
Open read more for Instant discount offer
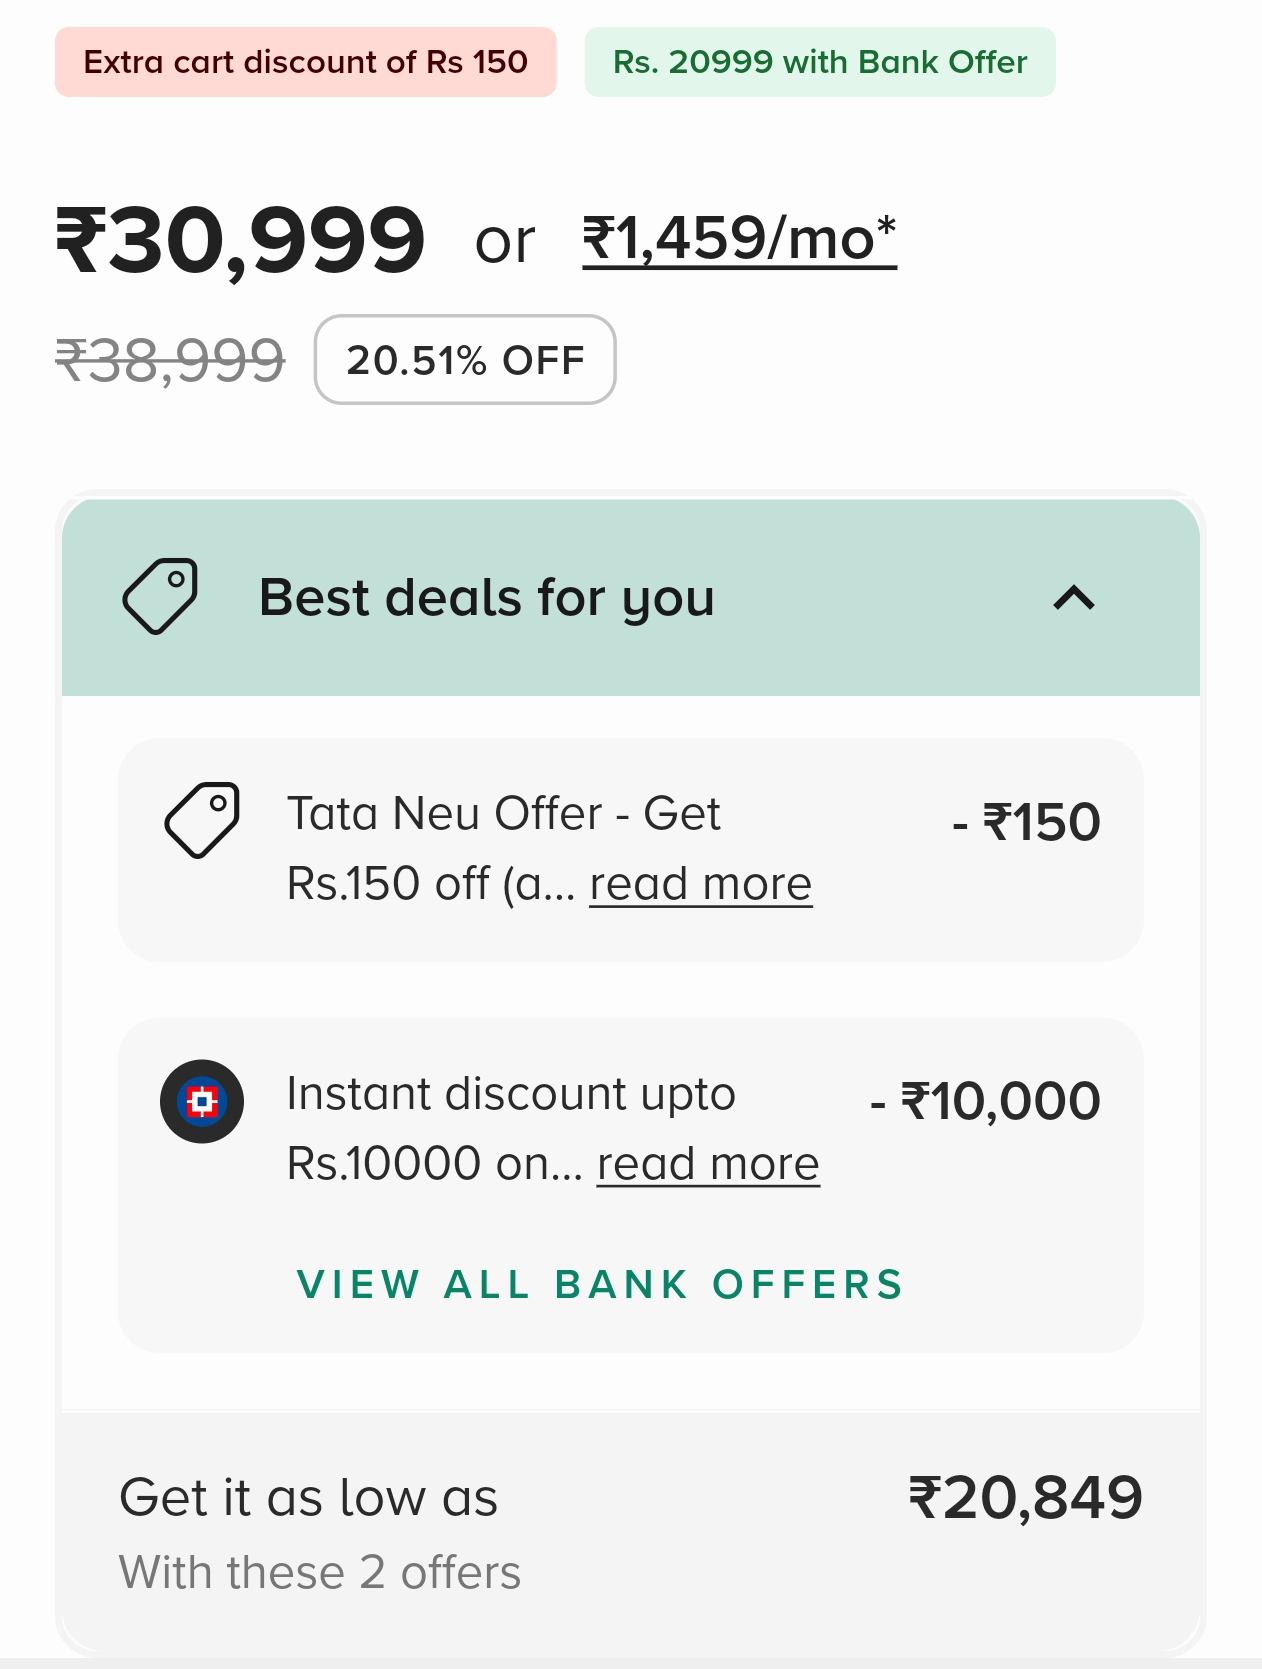tap(708, 1164)
